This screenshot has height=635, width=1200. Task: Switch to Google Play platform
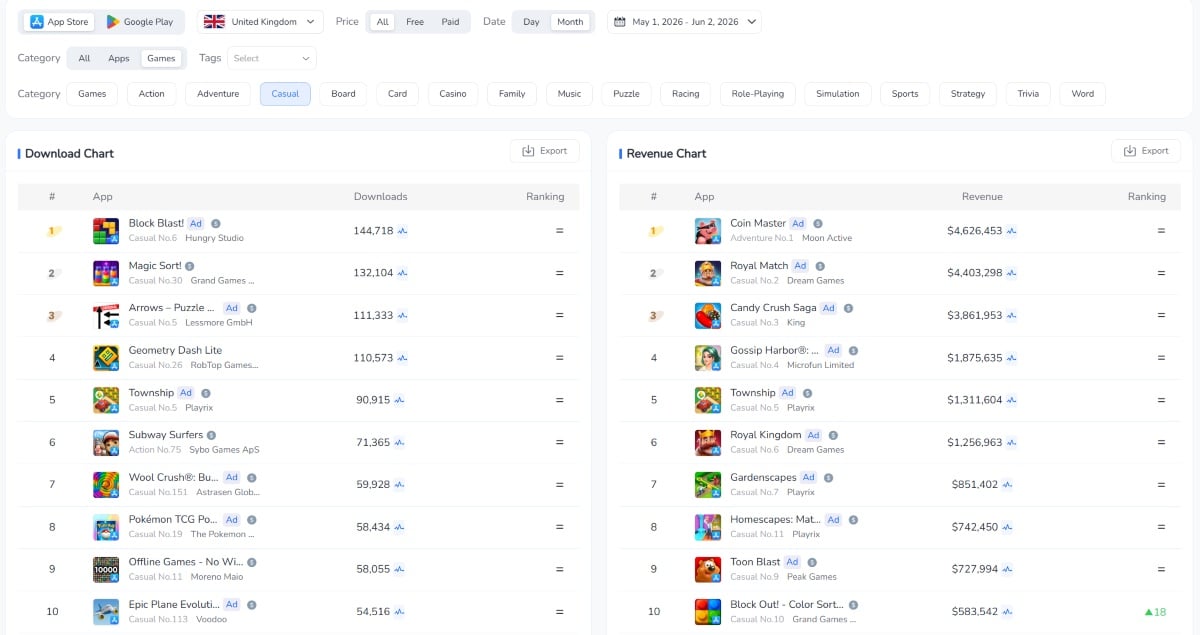140,22
